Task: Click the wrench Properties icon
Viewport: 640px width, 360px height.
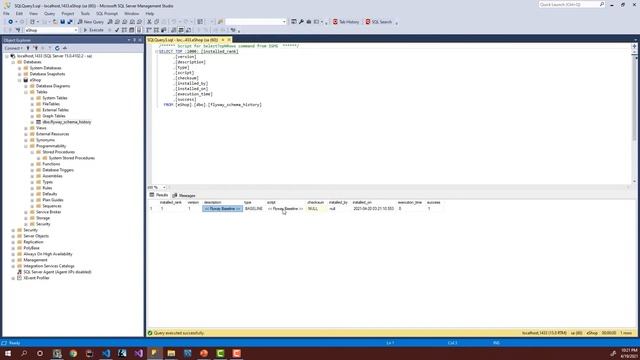Action: (x=301, y=22)
